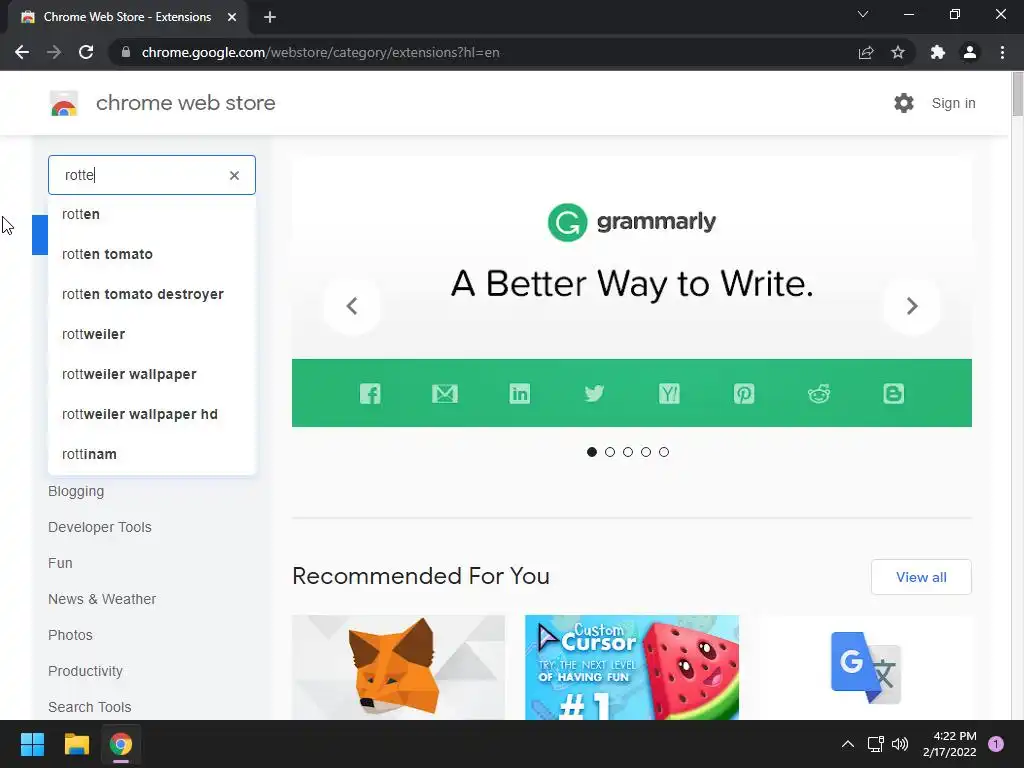The width and height of the screenshot is (1024, 768).
Task: Open File Explorer from the taskbar
Action: coord(76,744)
